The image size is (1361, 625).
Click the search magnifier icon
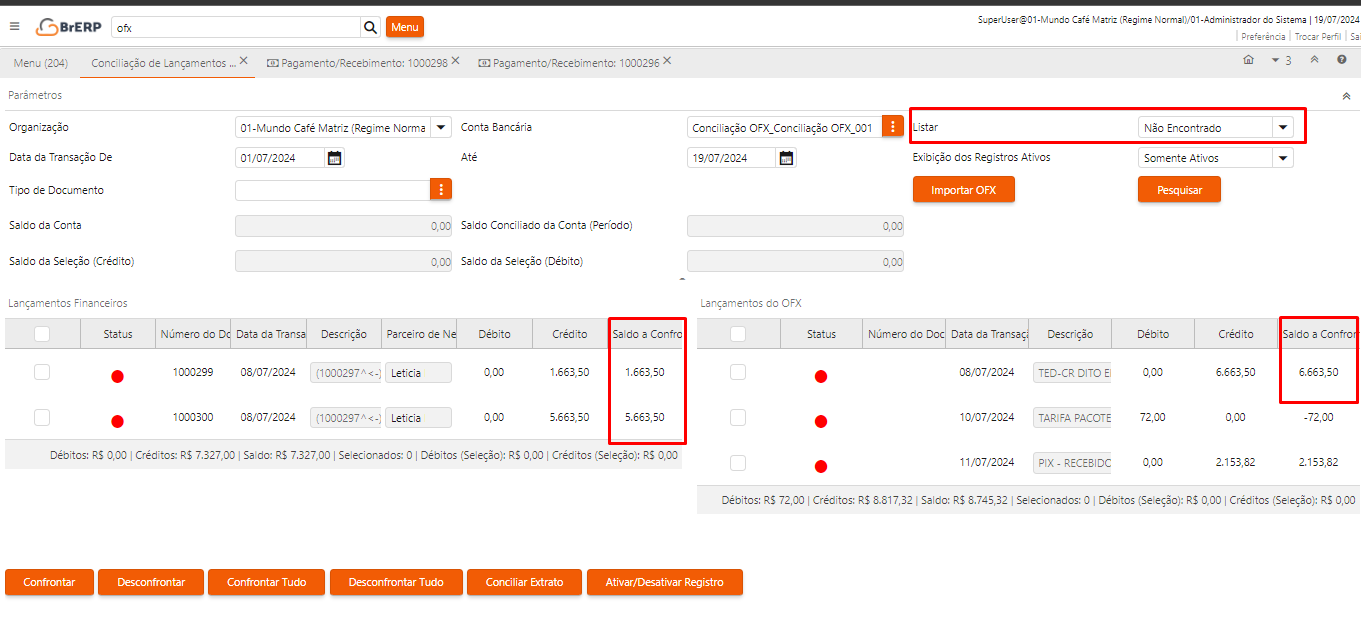[x=370, y=27]
